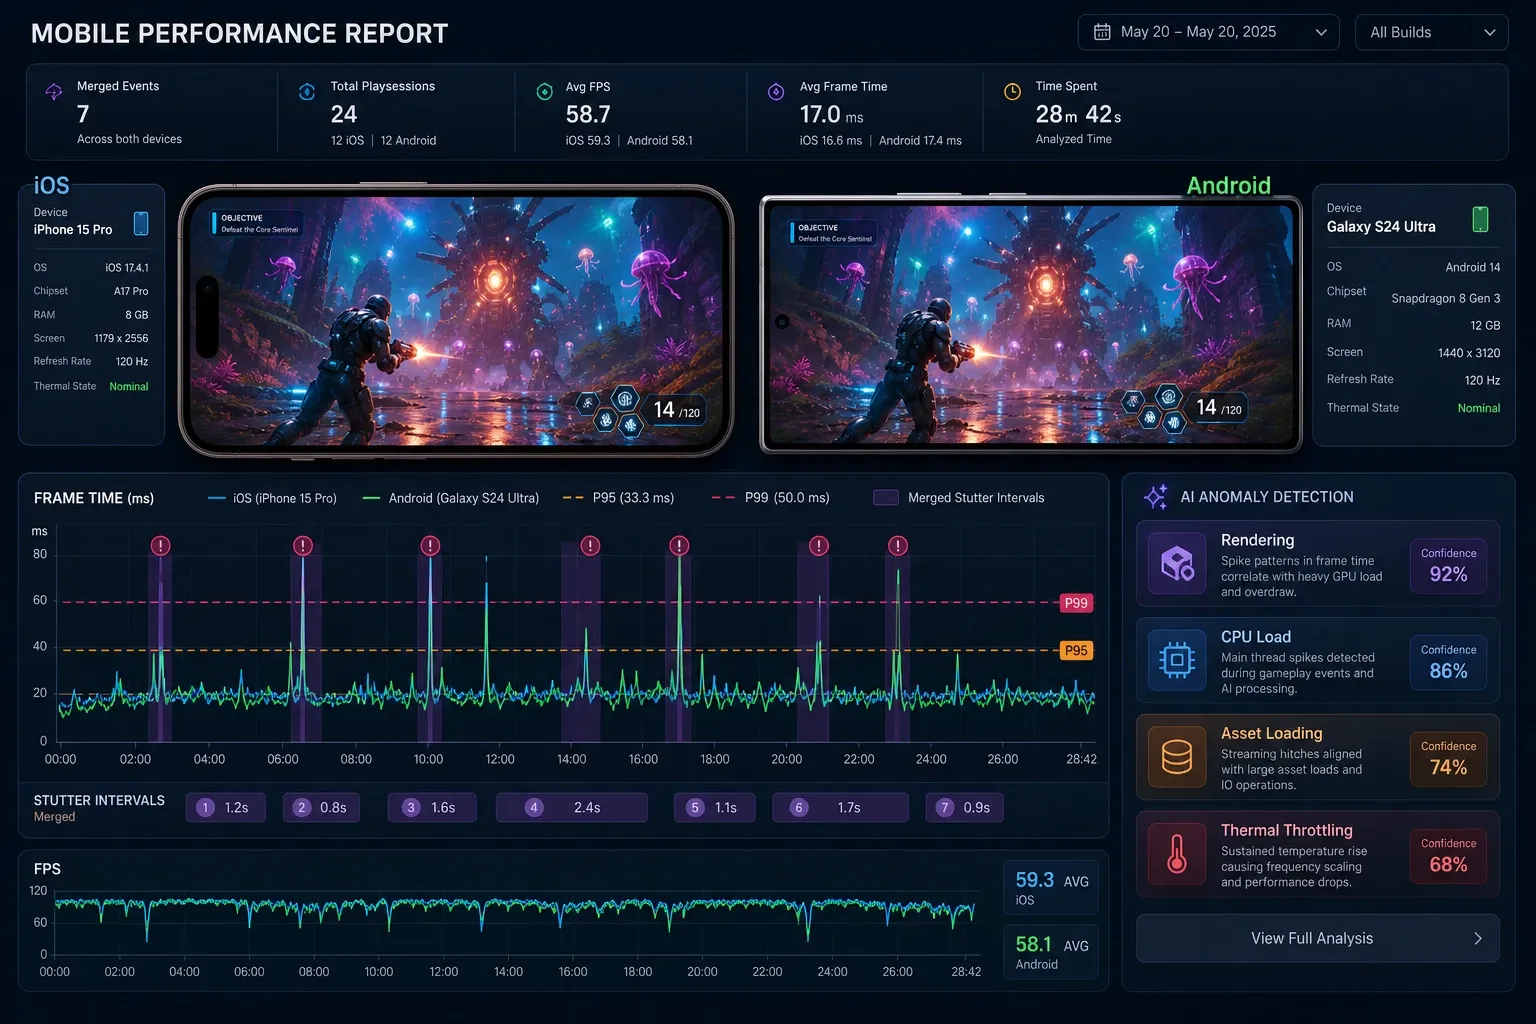Click the Time Spent clock icon

pyautogui.click(x=1012, y=92)
